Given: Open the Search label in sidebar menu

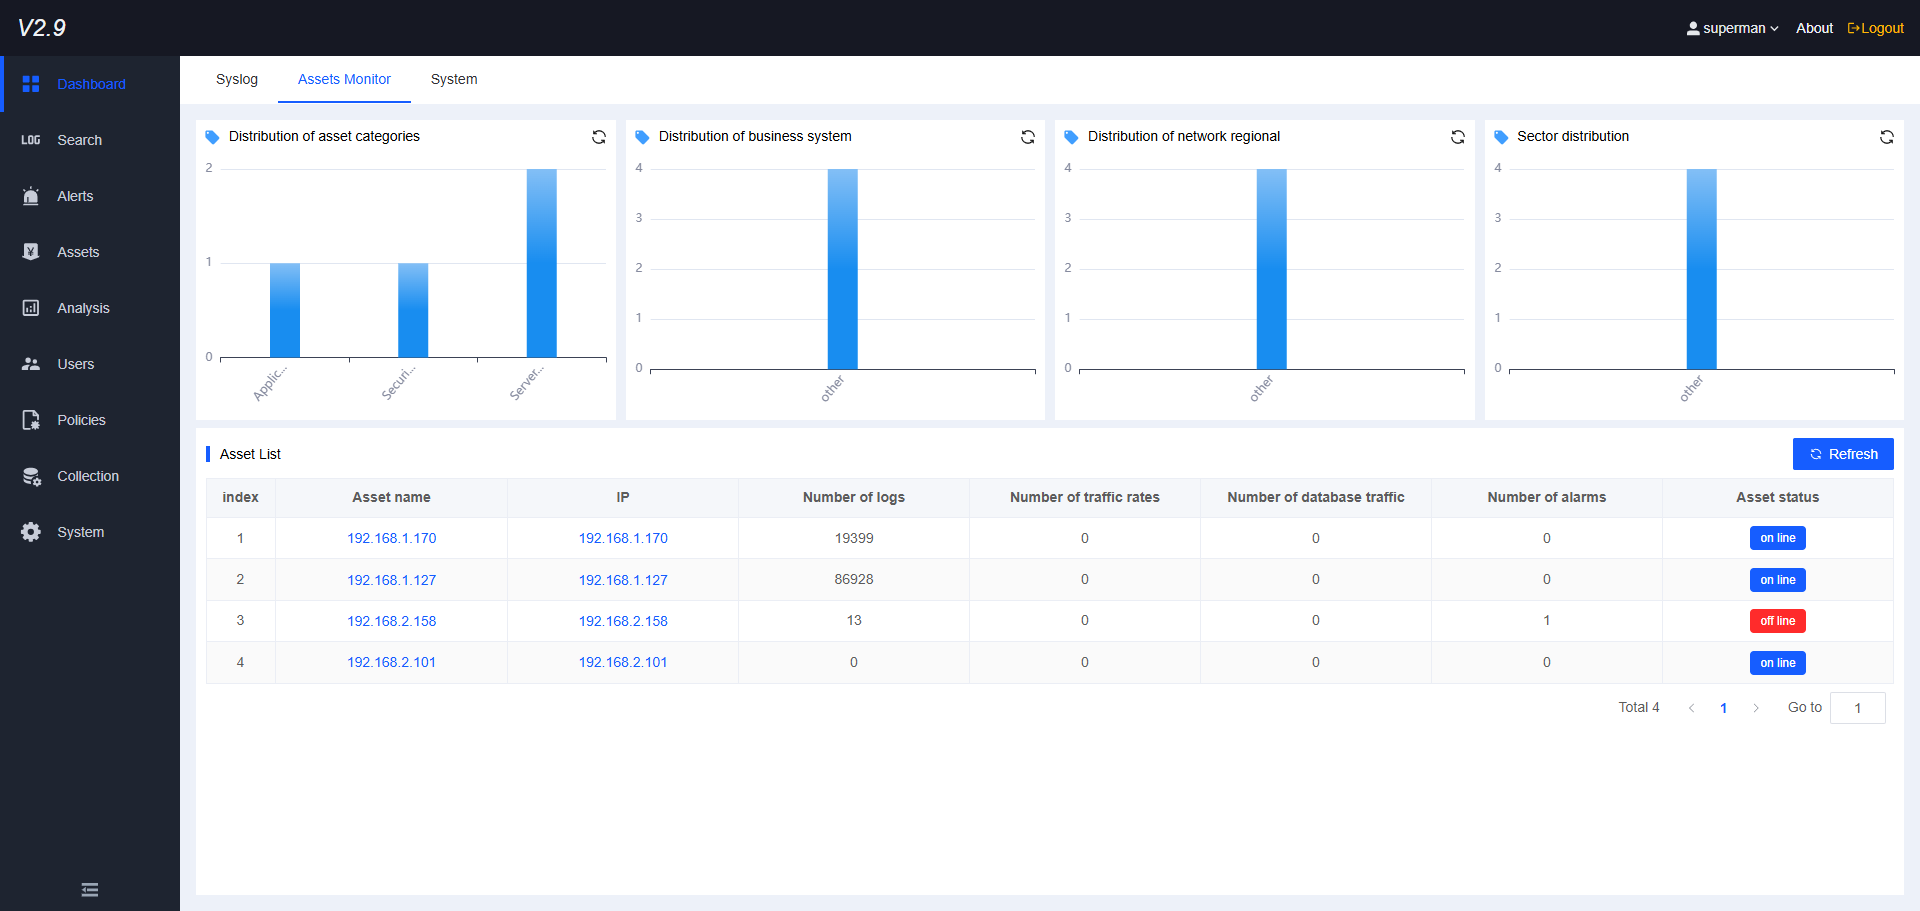Looking at the screenshot, I should pos(80,140).
